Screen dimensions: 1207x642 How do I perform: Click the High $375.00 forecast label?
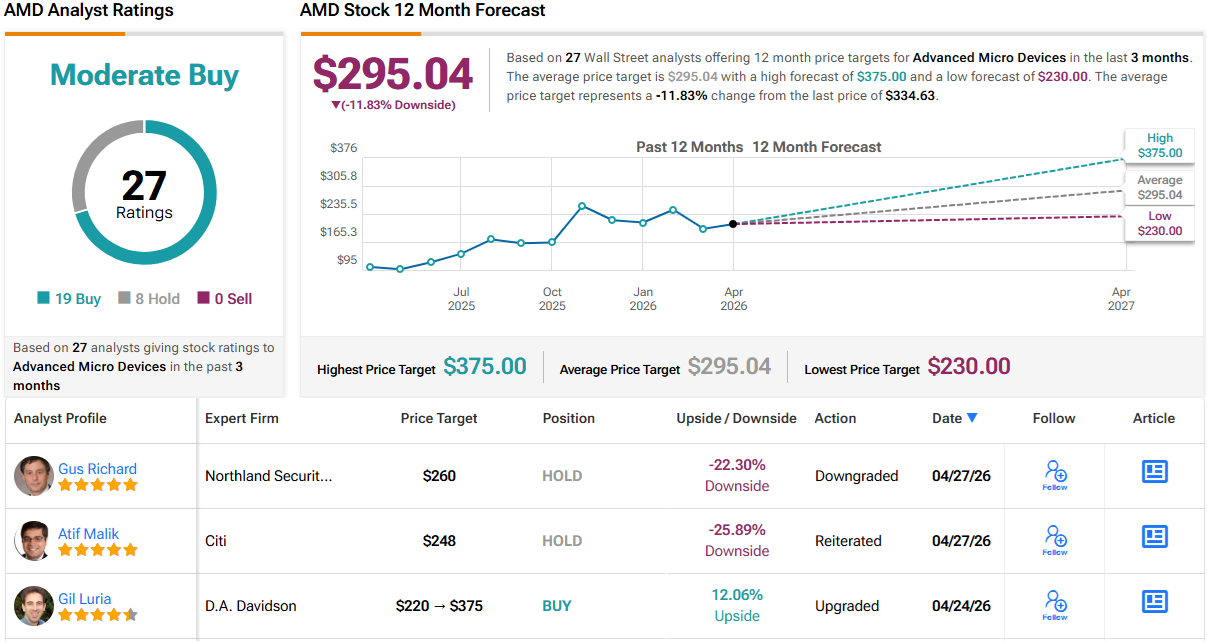point(1159,146)
